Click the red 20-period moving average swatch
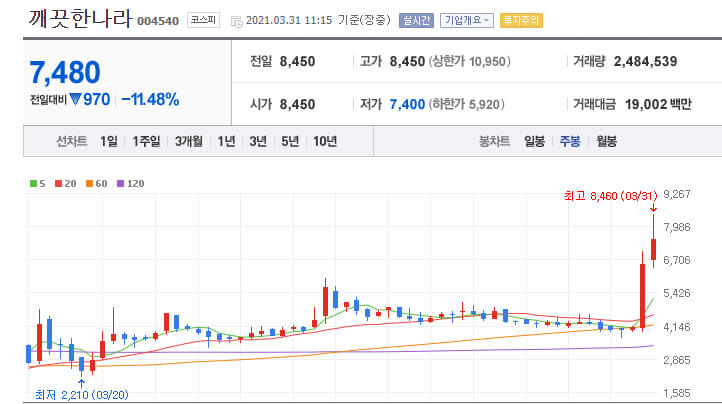This screenshot has width=722, height=404. click(58, 183)
